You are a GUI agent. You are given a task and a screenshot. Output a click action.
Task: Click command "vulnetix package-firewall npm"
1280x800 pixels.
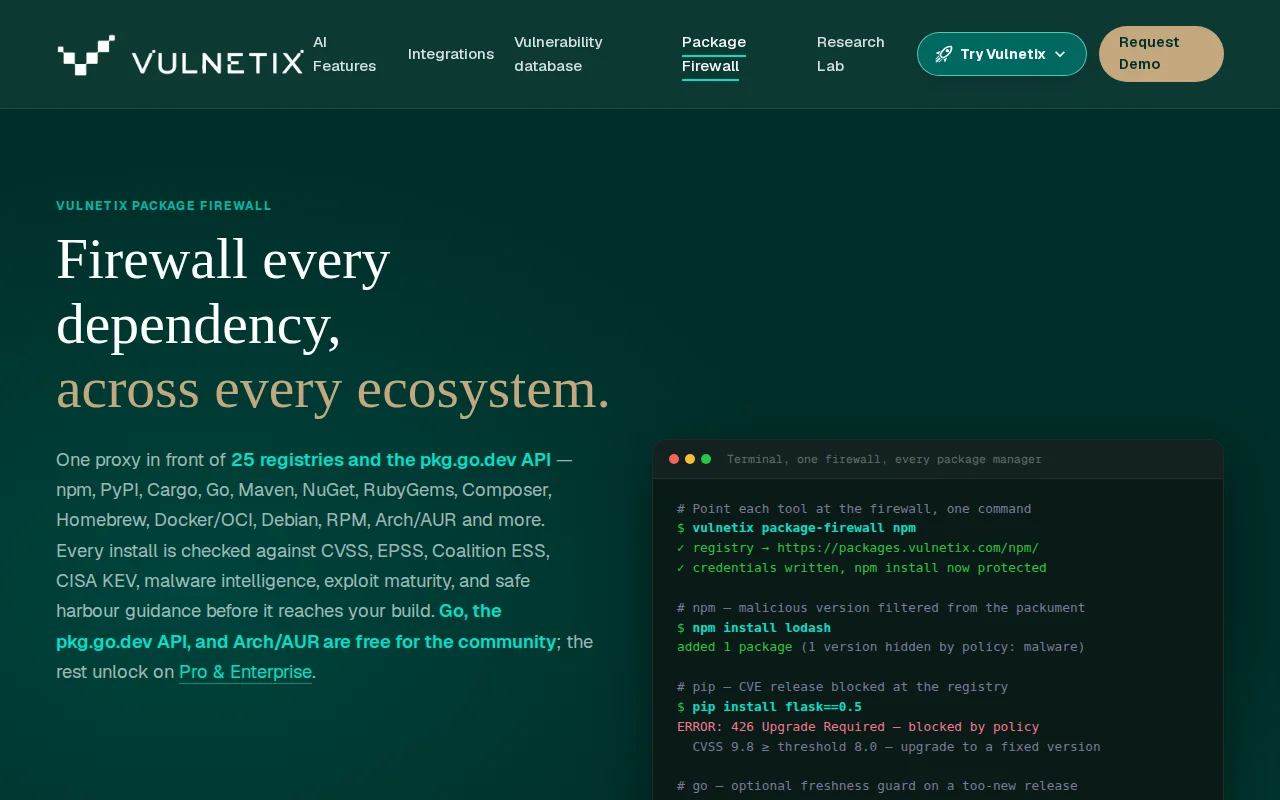[804, 528]
